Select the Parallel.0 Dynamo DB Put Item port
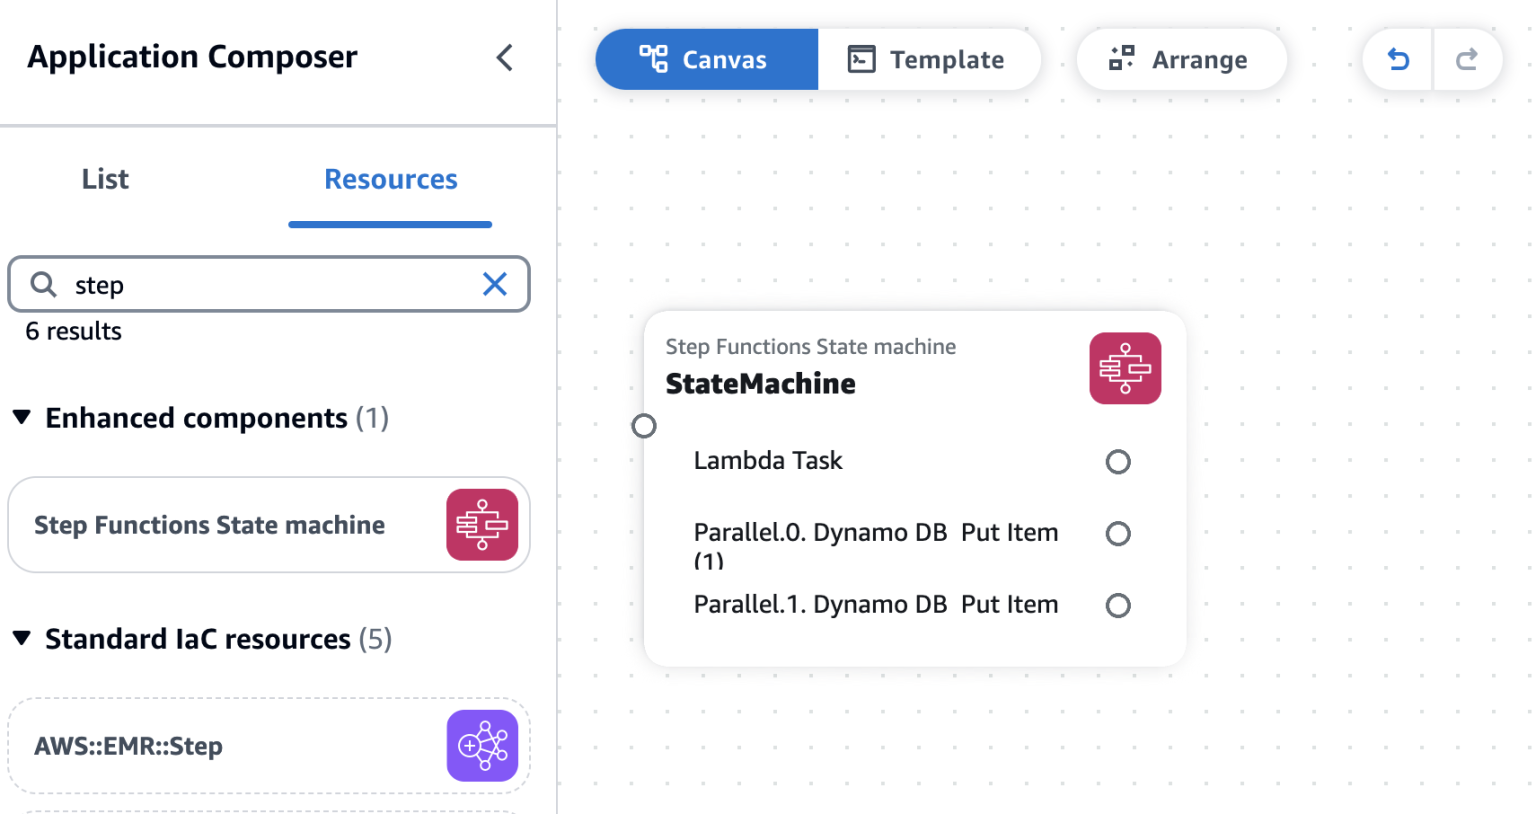This screenshot has width=1536, height=814. coord(1118,533)
